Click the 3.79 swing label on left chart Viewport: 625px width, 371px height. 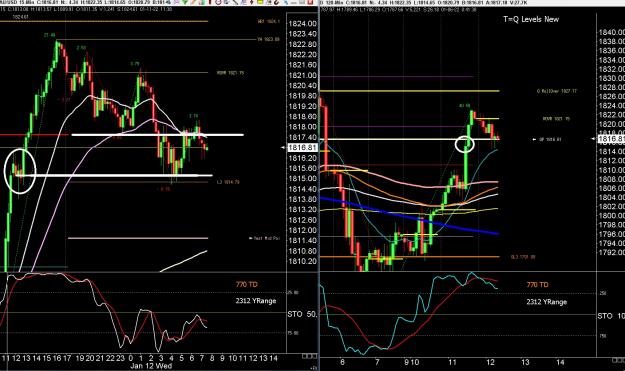pyautogui.click(x=135, y=63)
